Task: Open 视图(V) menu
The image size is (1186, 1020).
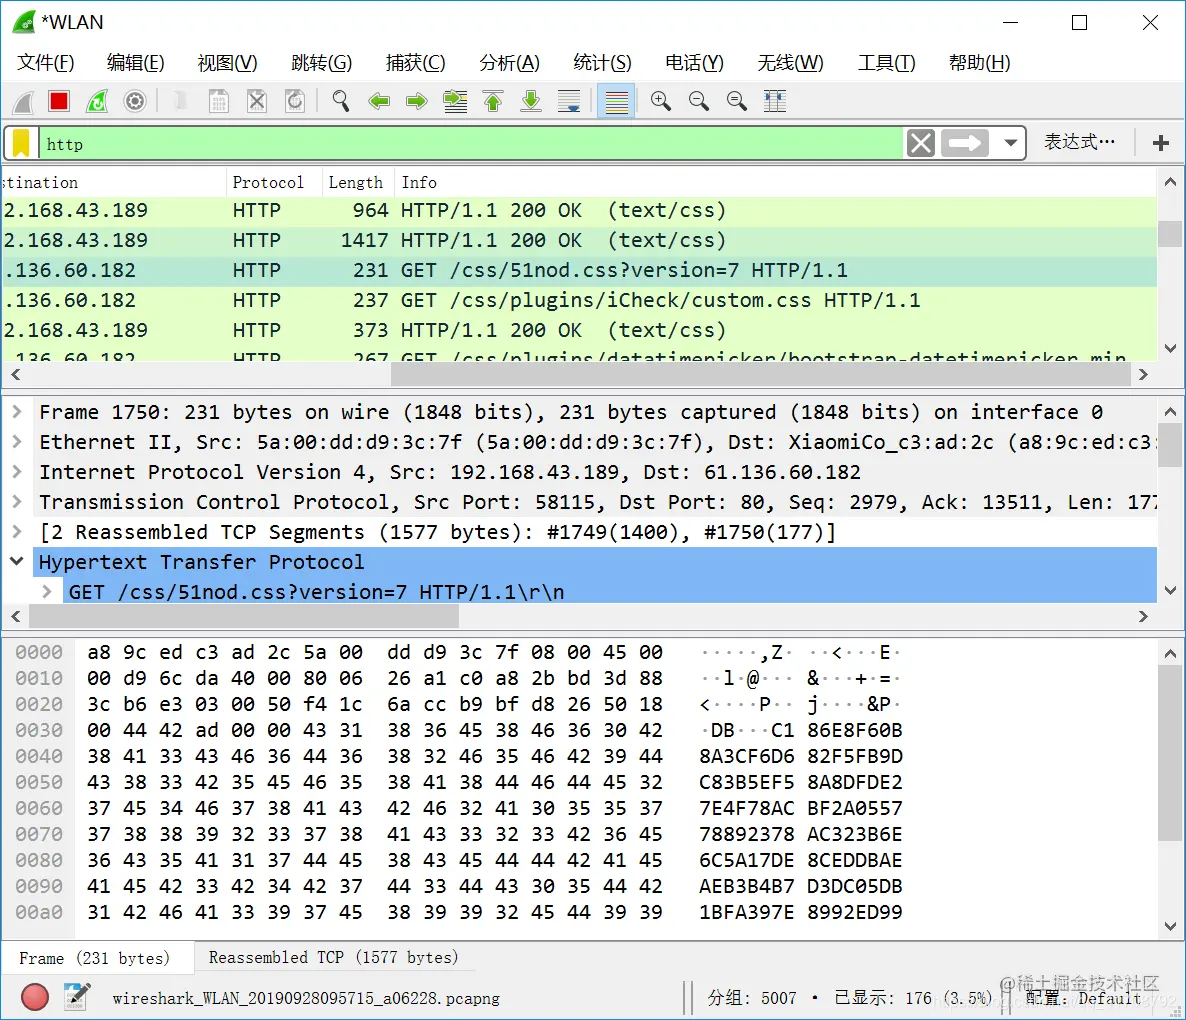Action: (227, 63)
